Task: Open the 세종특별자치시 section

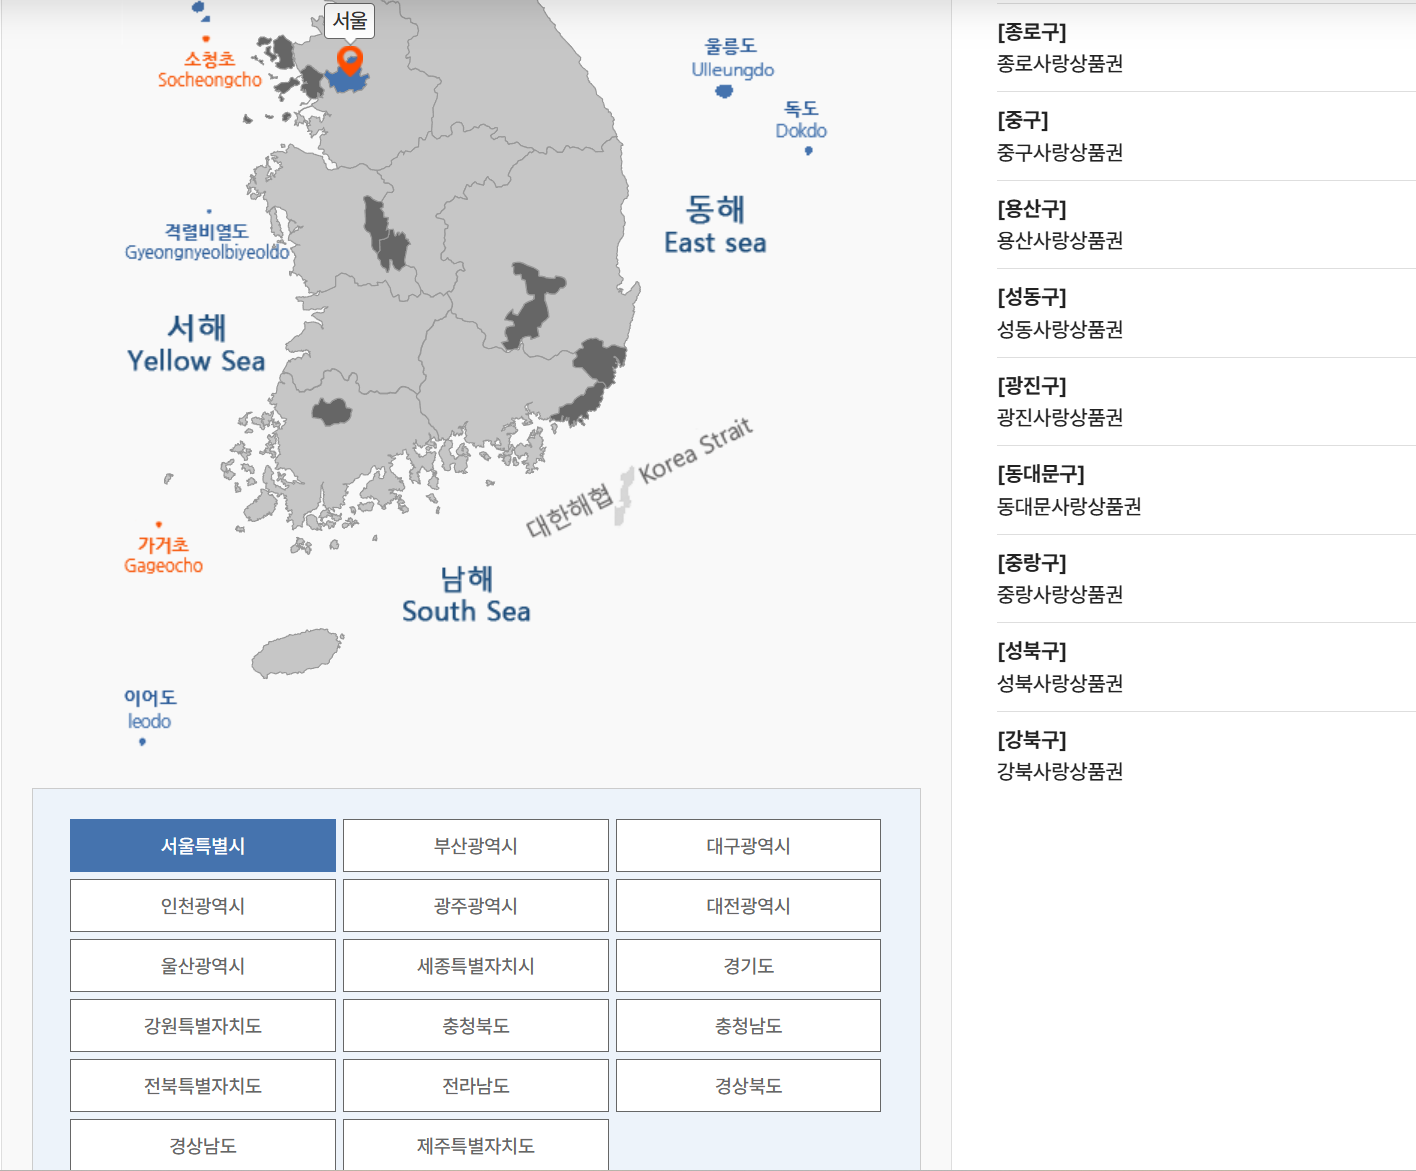Action: pos(475,965)
